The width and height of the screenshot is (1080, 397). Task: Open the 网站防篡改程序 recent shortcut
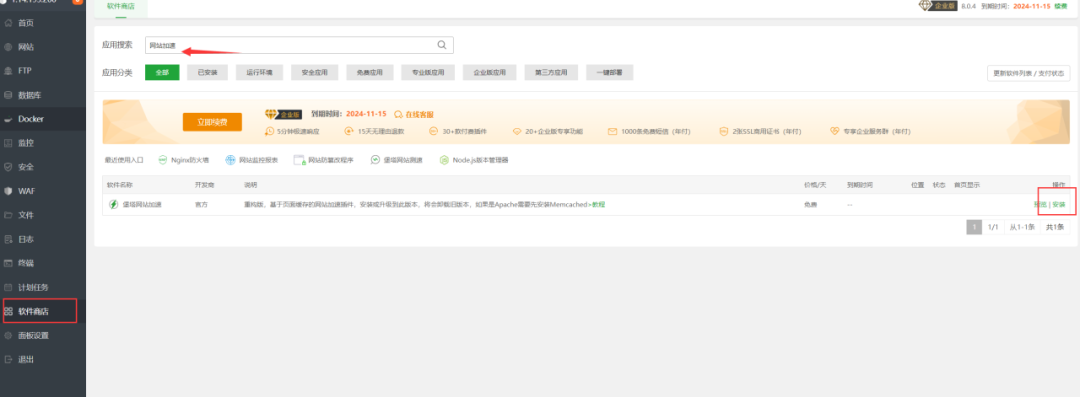[x=323, y=160]
